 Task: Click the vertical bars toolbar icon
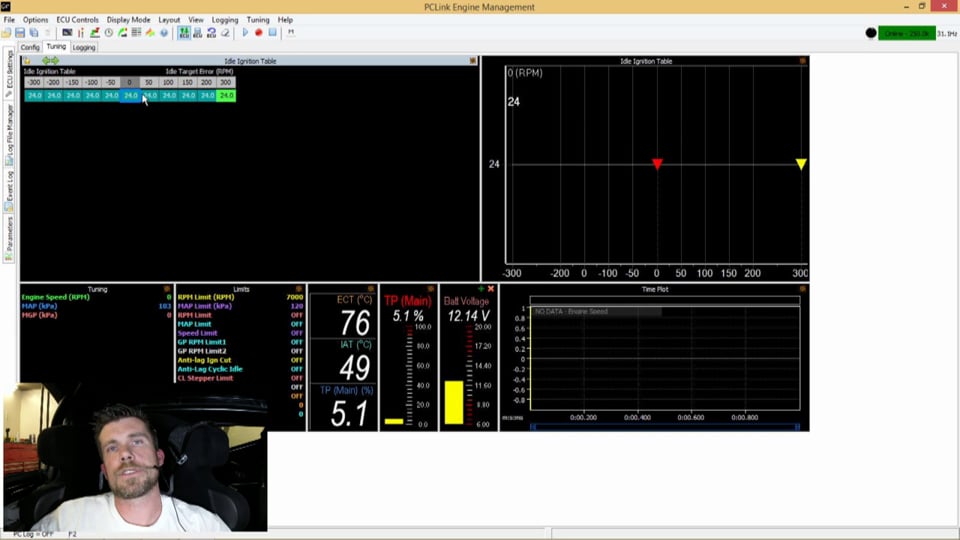[81, 32]
